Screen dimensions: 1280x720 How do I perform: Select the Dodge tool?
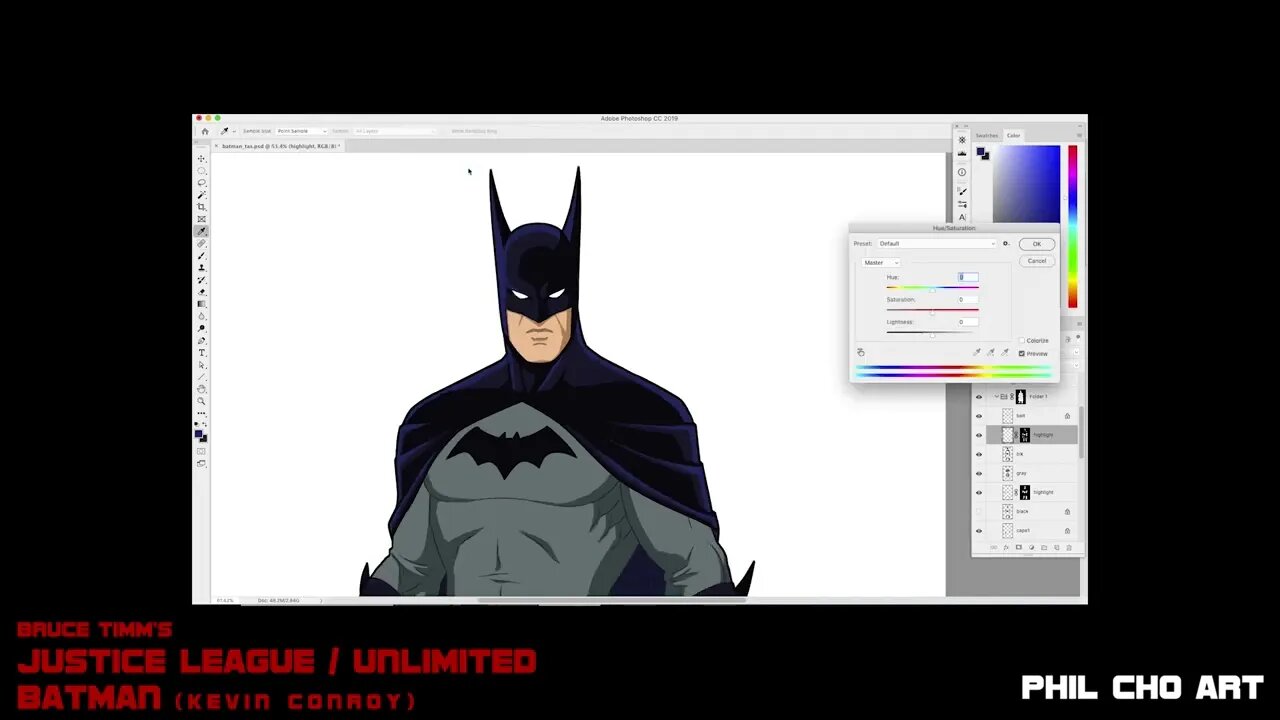(x=201, y=328)
